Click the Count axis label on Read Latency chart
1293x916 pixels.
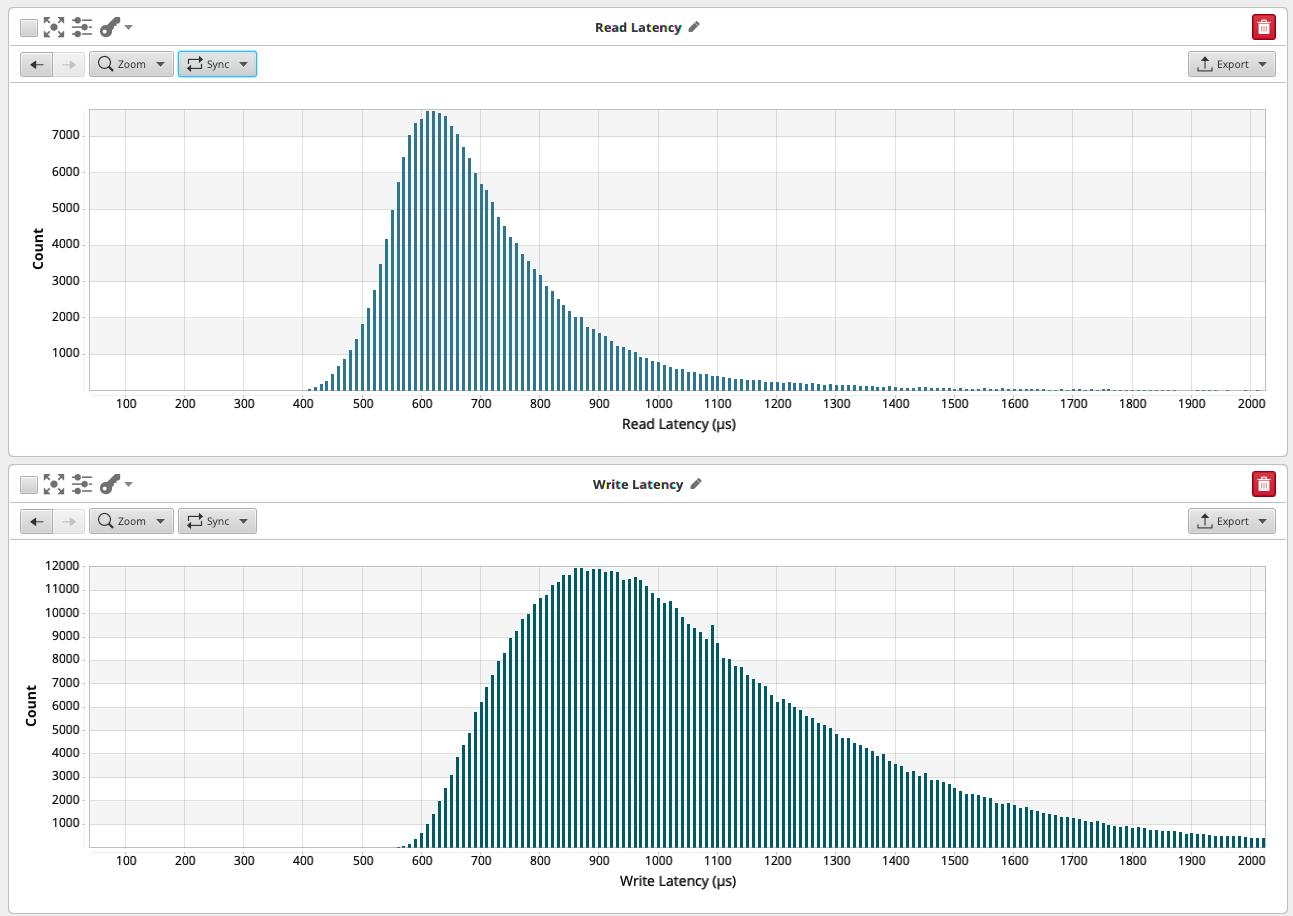(x=38, y=249)
